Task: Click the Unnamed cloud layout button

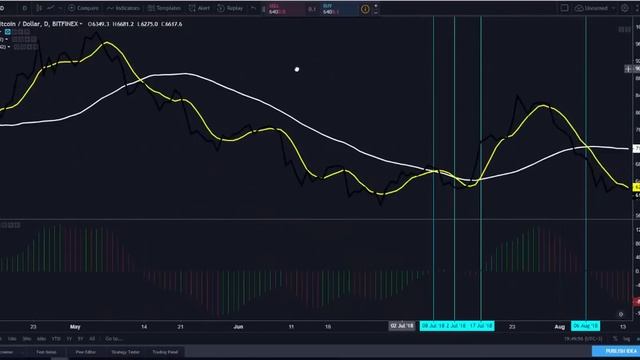Action: point(591,8)
